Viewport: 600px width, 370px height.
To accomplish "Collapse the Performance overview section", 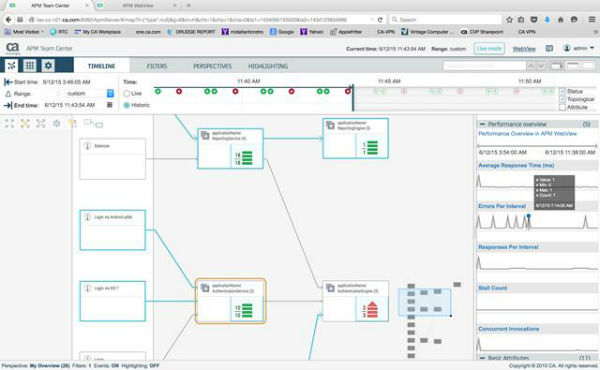I will [482, 124].
